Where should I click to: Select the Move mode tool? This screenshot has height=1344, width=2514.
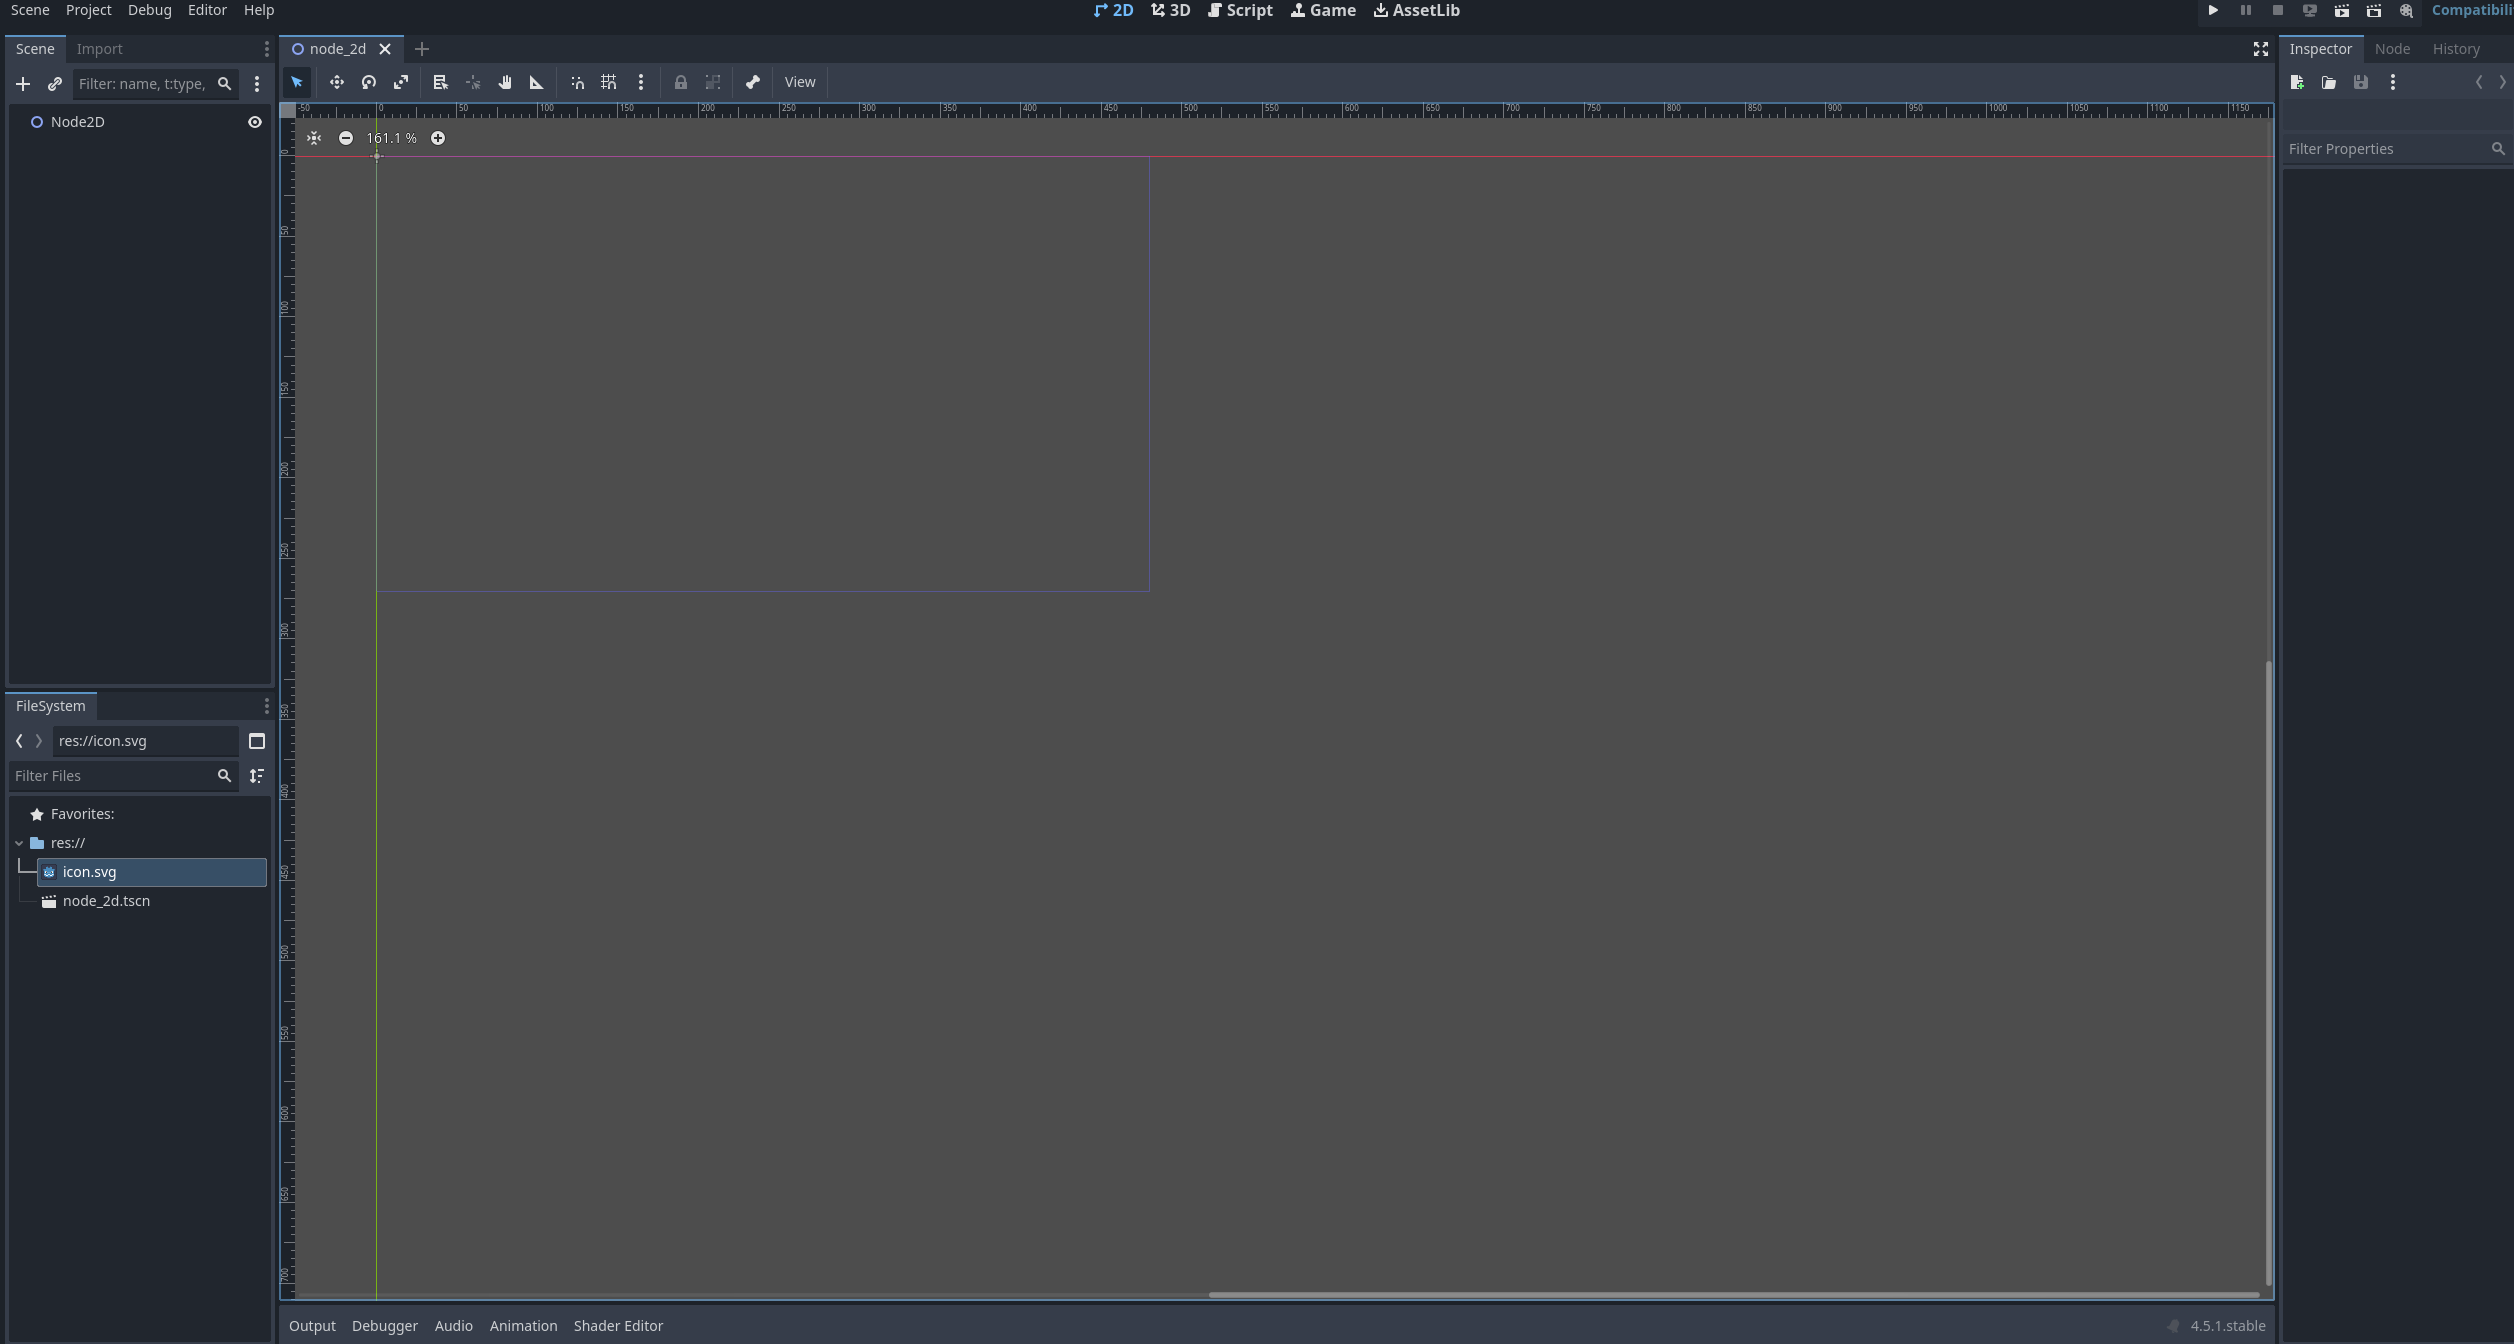337,82
